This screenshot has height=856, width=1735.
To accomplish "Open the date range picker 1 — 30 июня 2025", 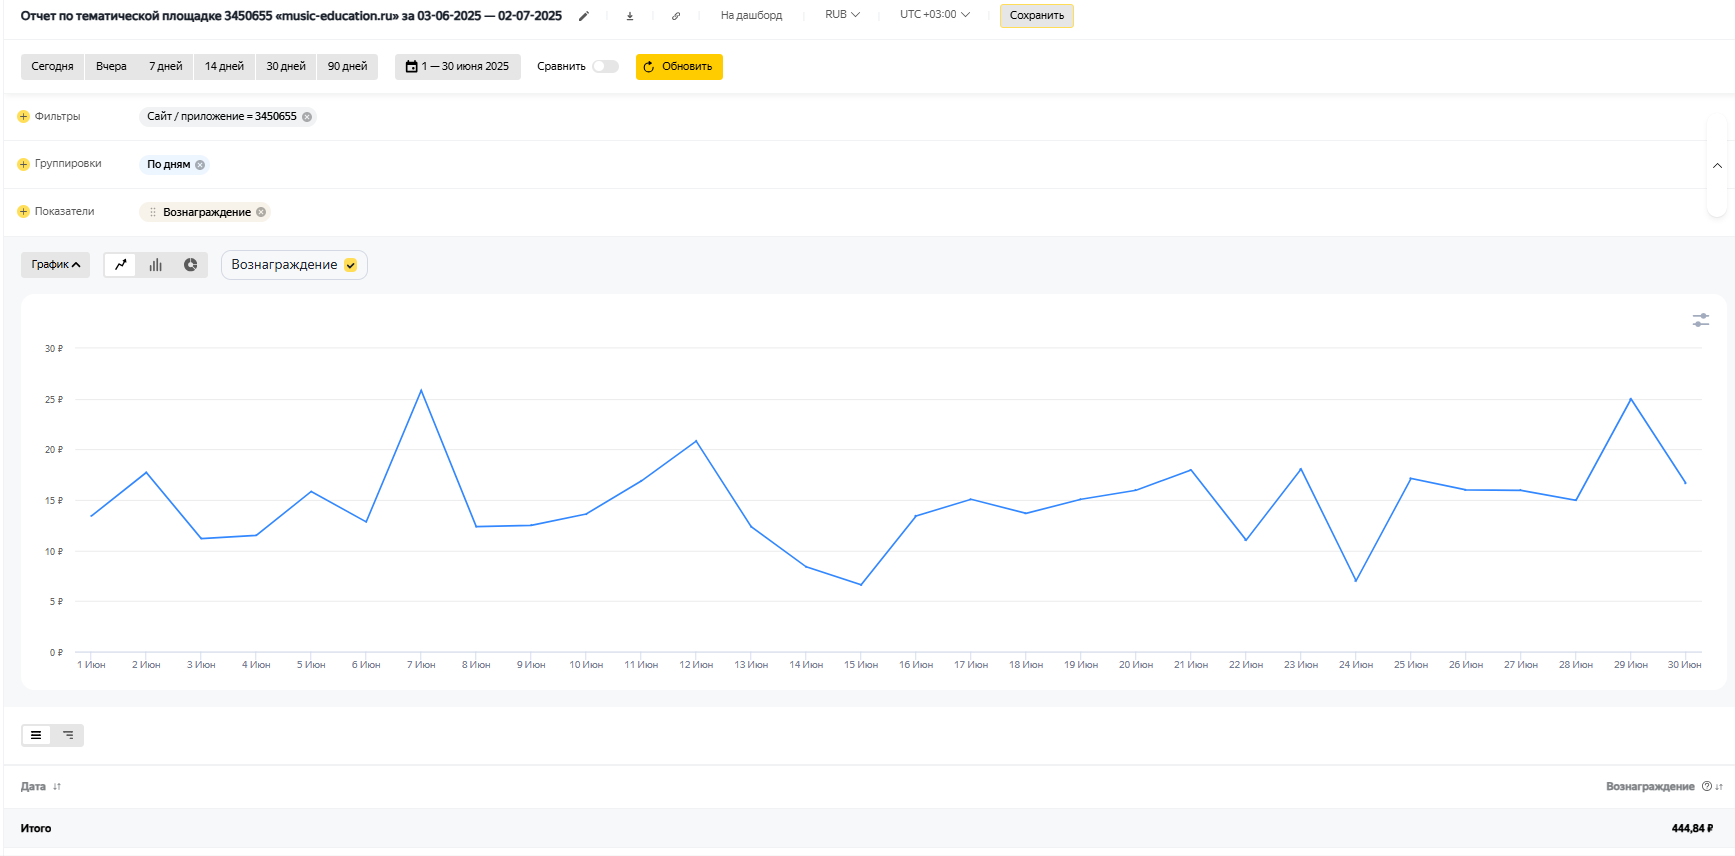I will (458, 67).
